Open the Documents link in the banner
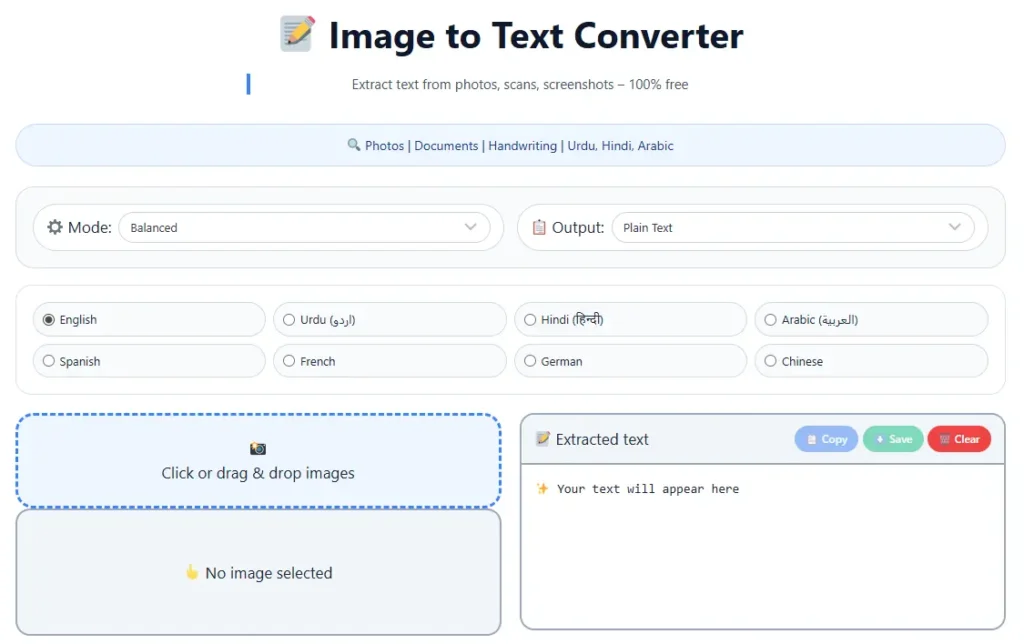 (446, 145)
